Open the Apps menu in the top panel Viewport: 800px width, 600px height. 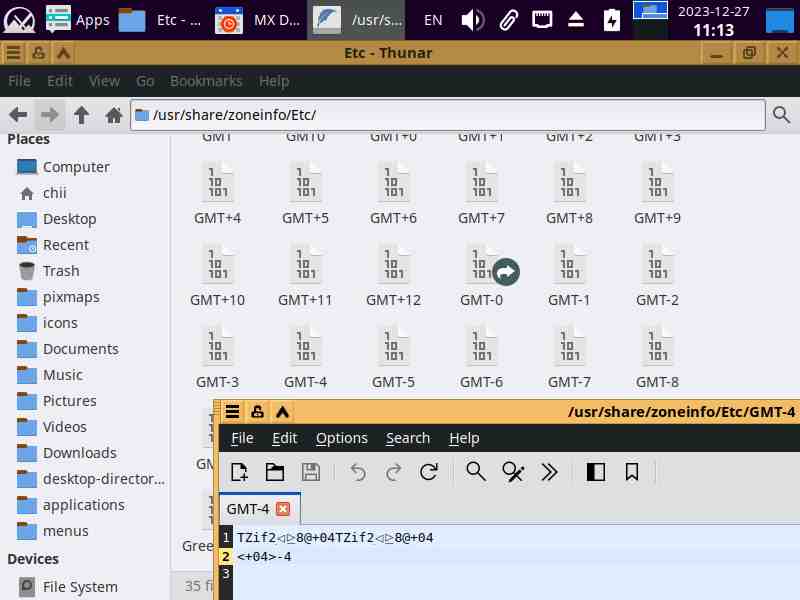tap(78, 20)
